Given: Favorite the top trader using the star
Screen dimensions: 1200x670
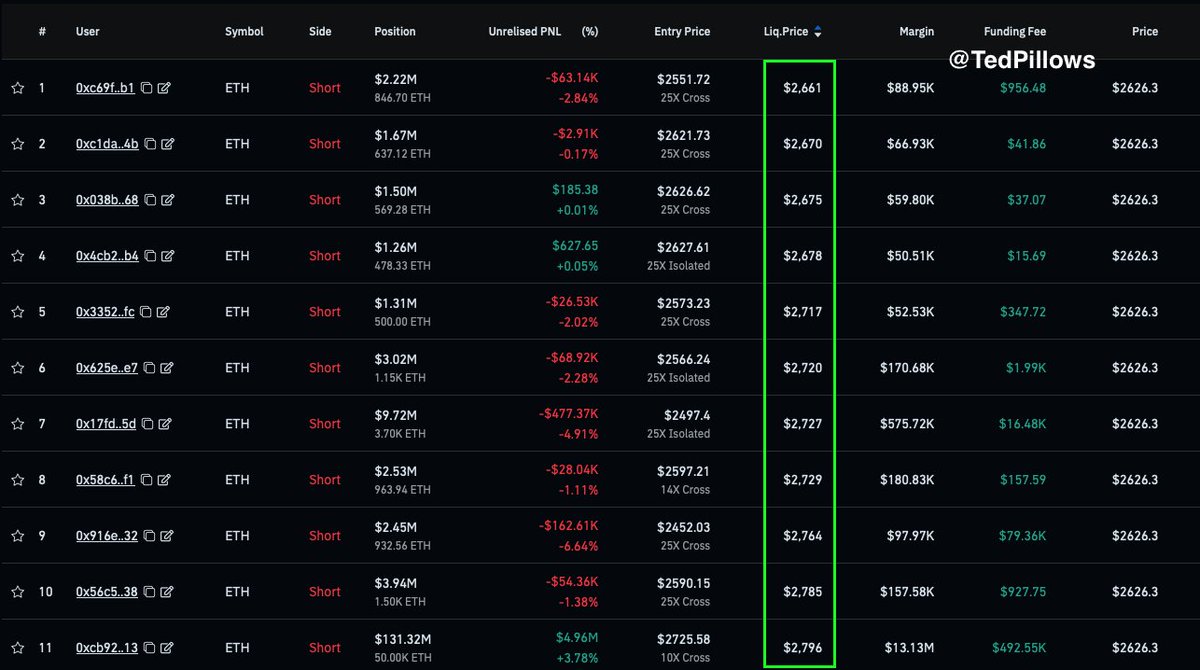Looking at the screenshot, I should 17,88.
